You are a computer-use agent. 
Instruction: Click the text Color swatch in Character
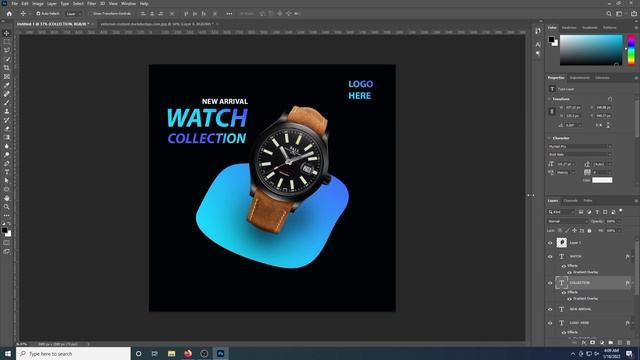coord(602,180)
